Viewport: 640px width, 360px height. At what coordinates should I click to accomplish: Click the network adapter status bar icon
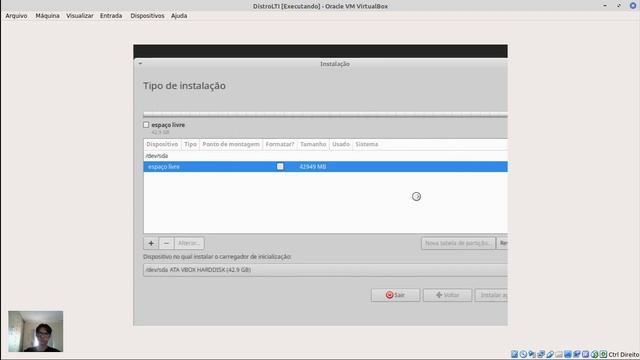pyautogui.click(x=541, y=354)
